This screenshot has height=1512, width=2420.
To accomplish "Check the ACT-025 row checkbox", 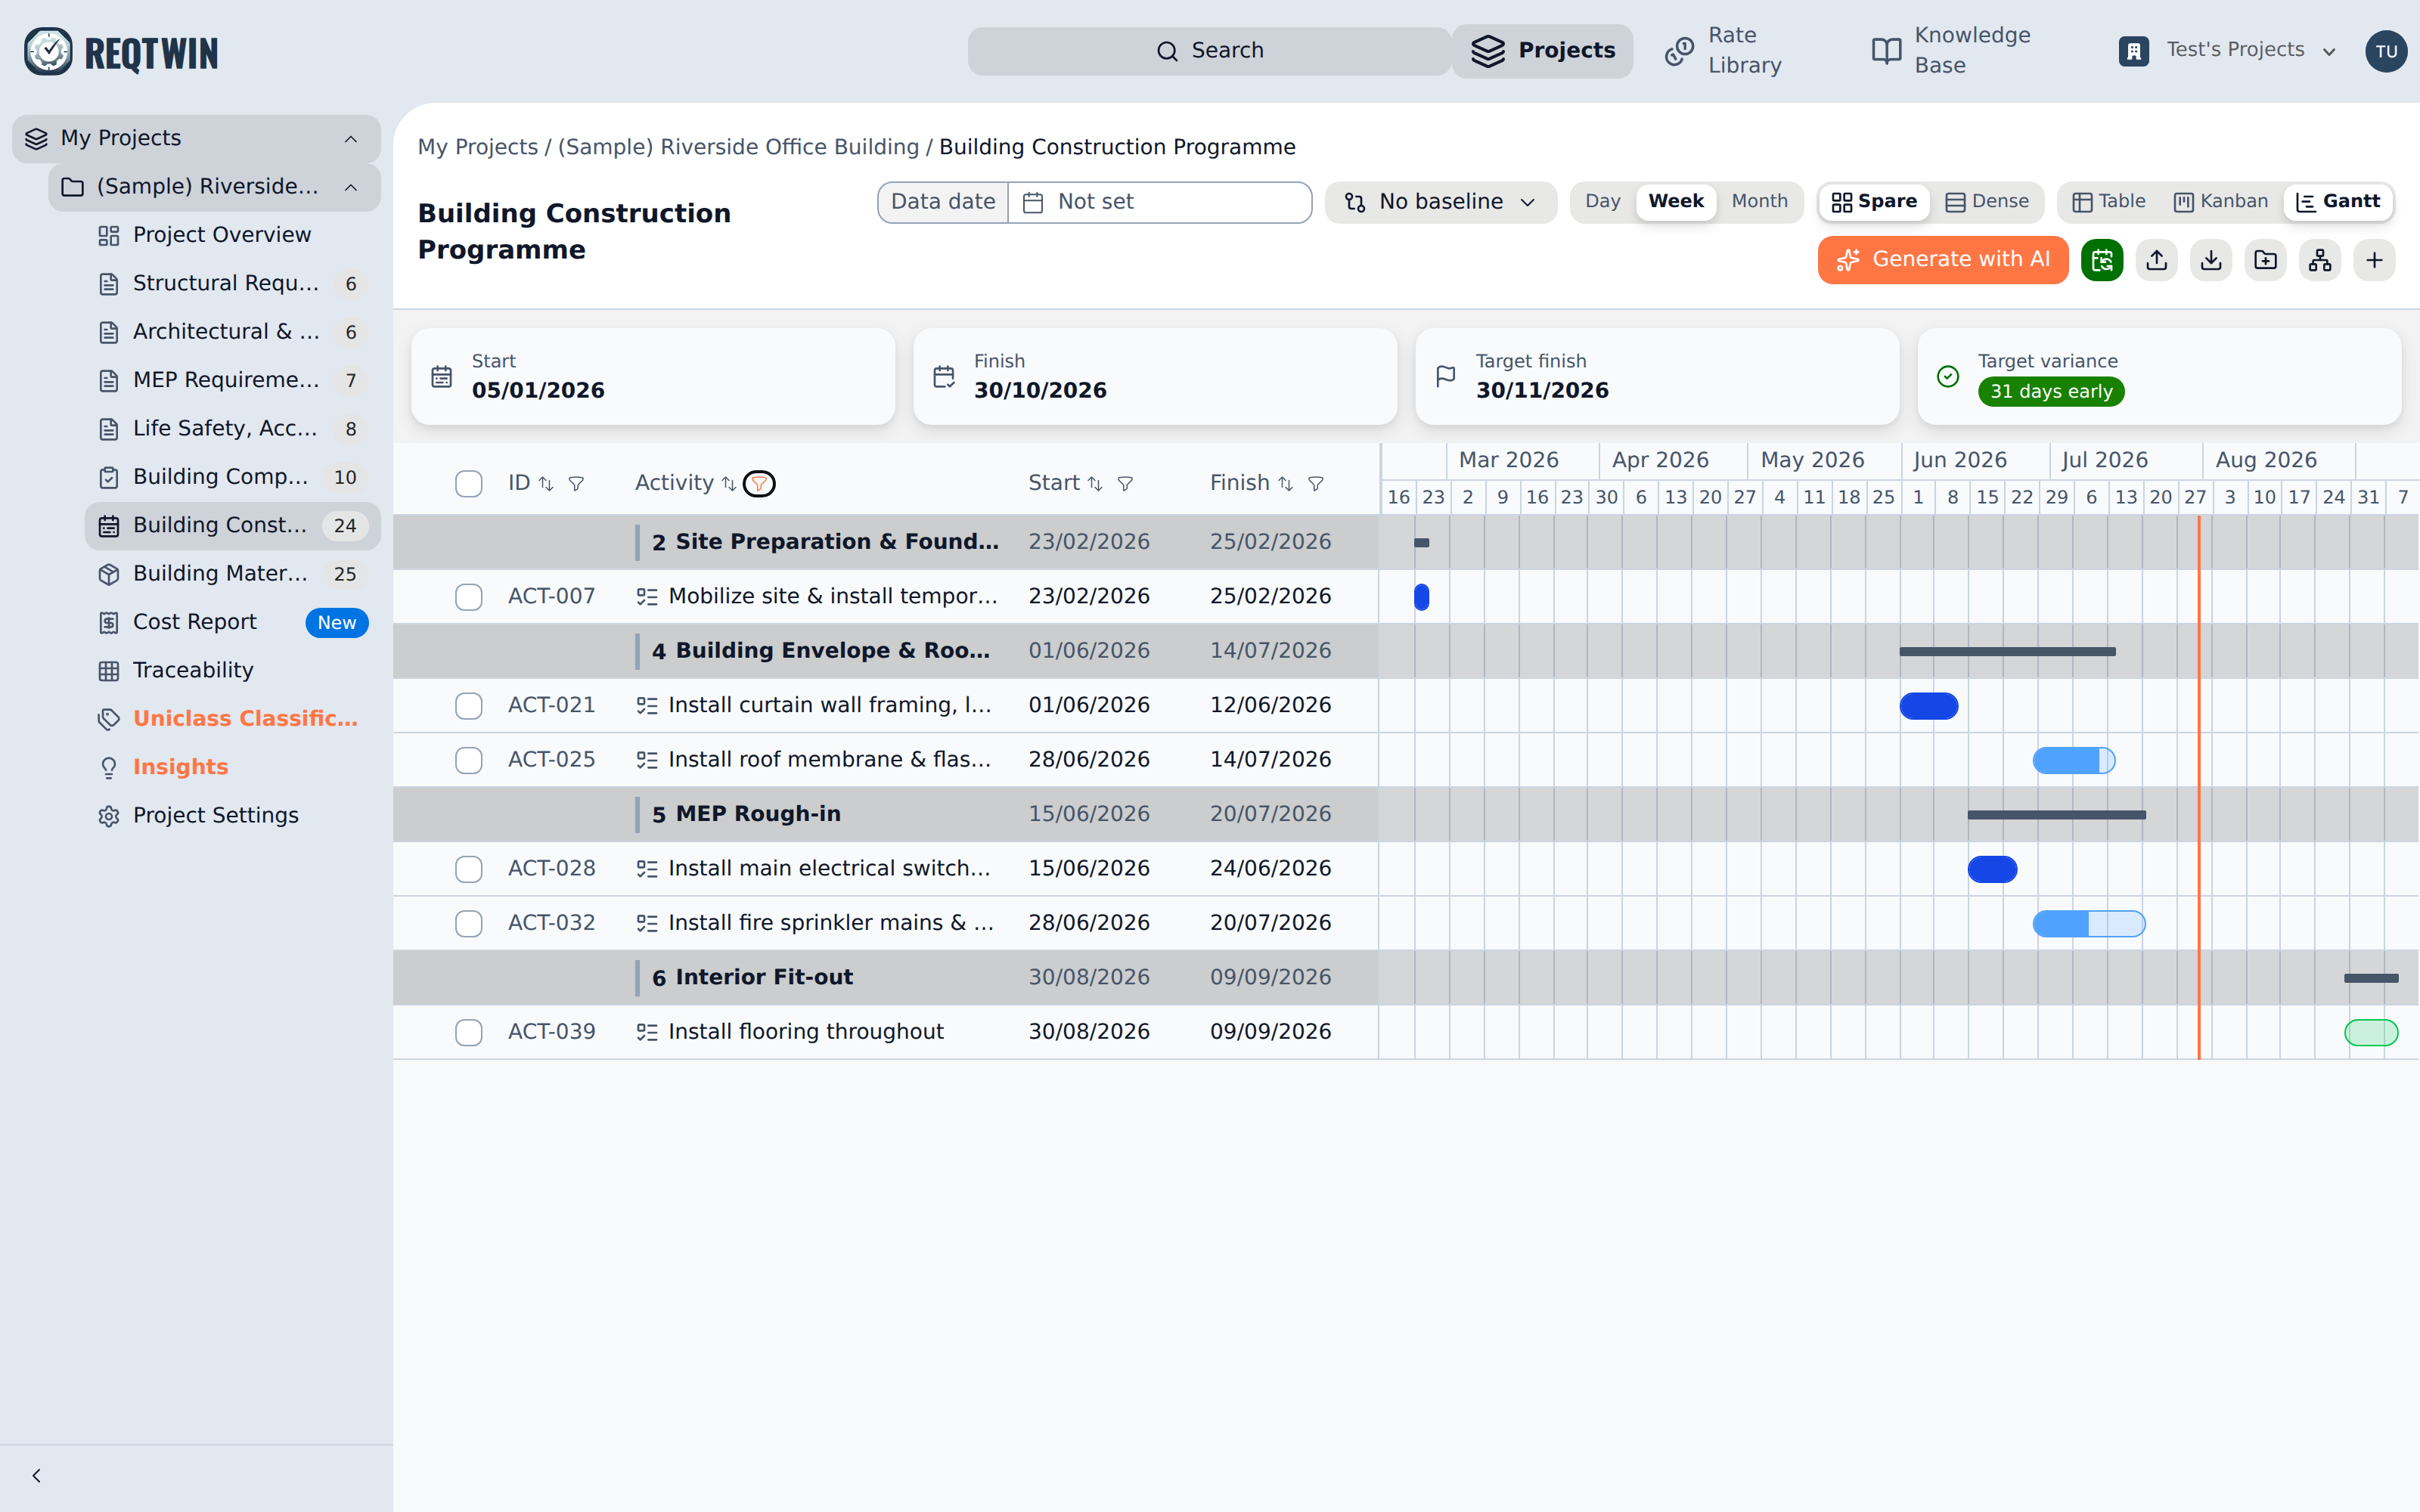I will [x=468, y=760].
